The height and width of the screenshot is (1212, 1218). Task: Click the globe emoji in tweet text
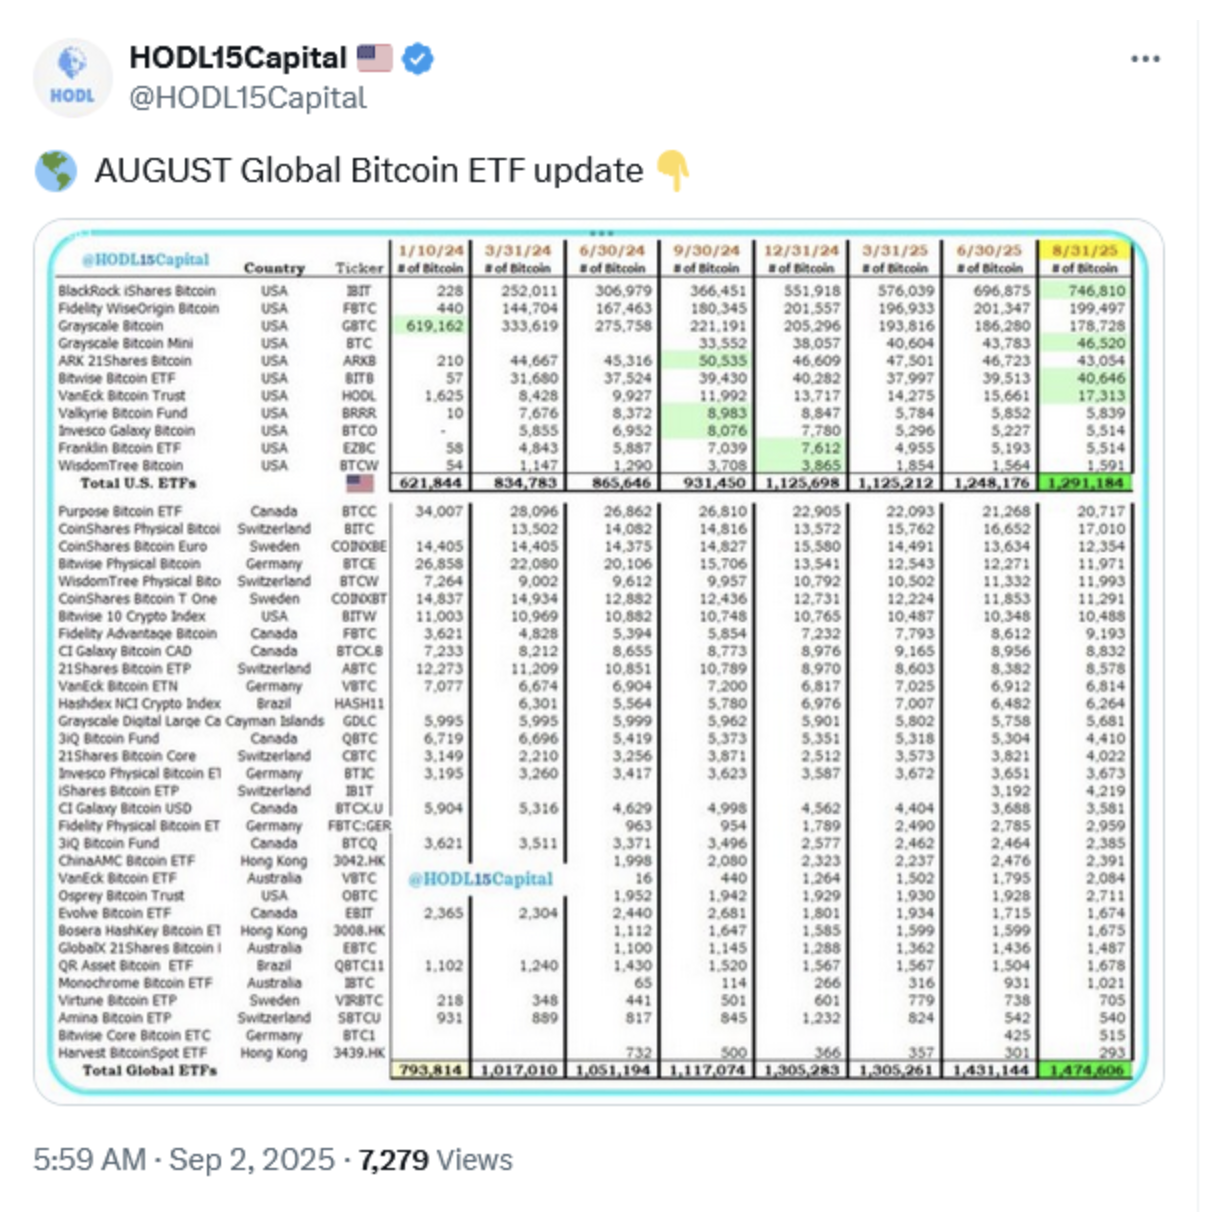[x=55, y=171]
